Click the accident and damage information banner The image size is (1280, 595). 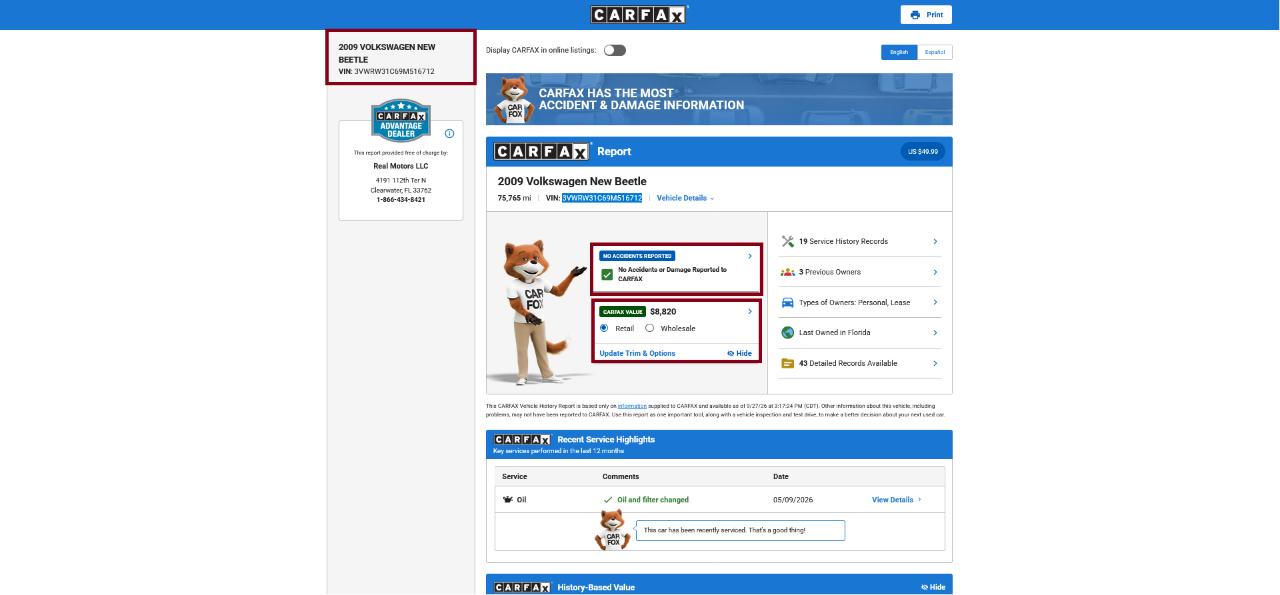pyautogui.click(x=719, y=99)
